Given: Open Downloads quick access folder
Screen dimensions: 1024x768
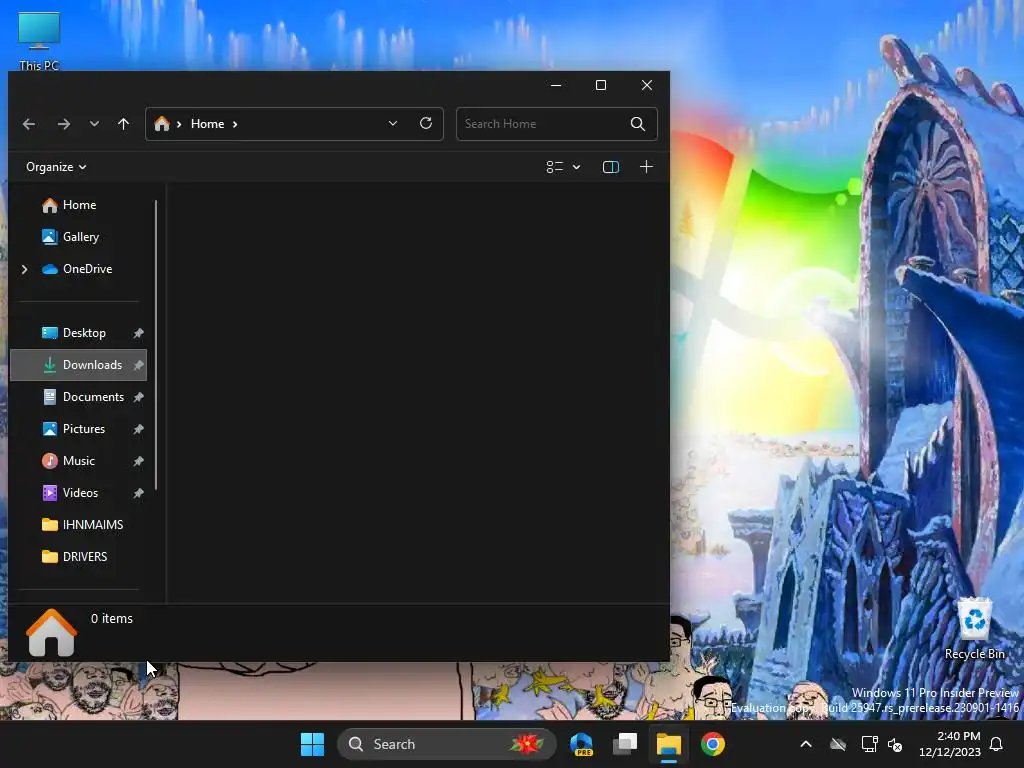Looking at the screenshot, I should pyautogui.click(x=78, y=365).
